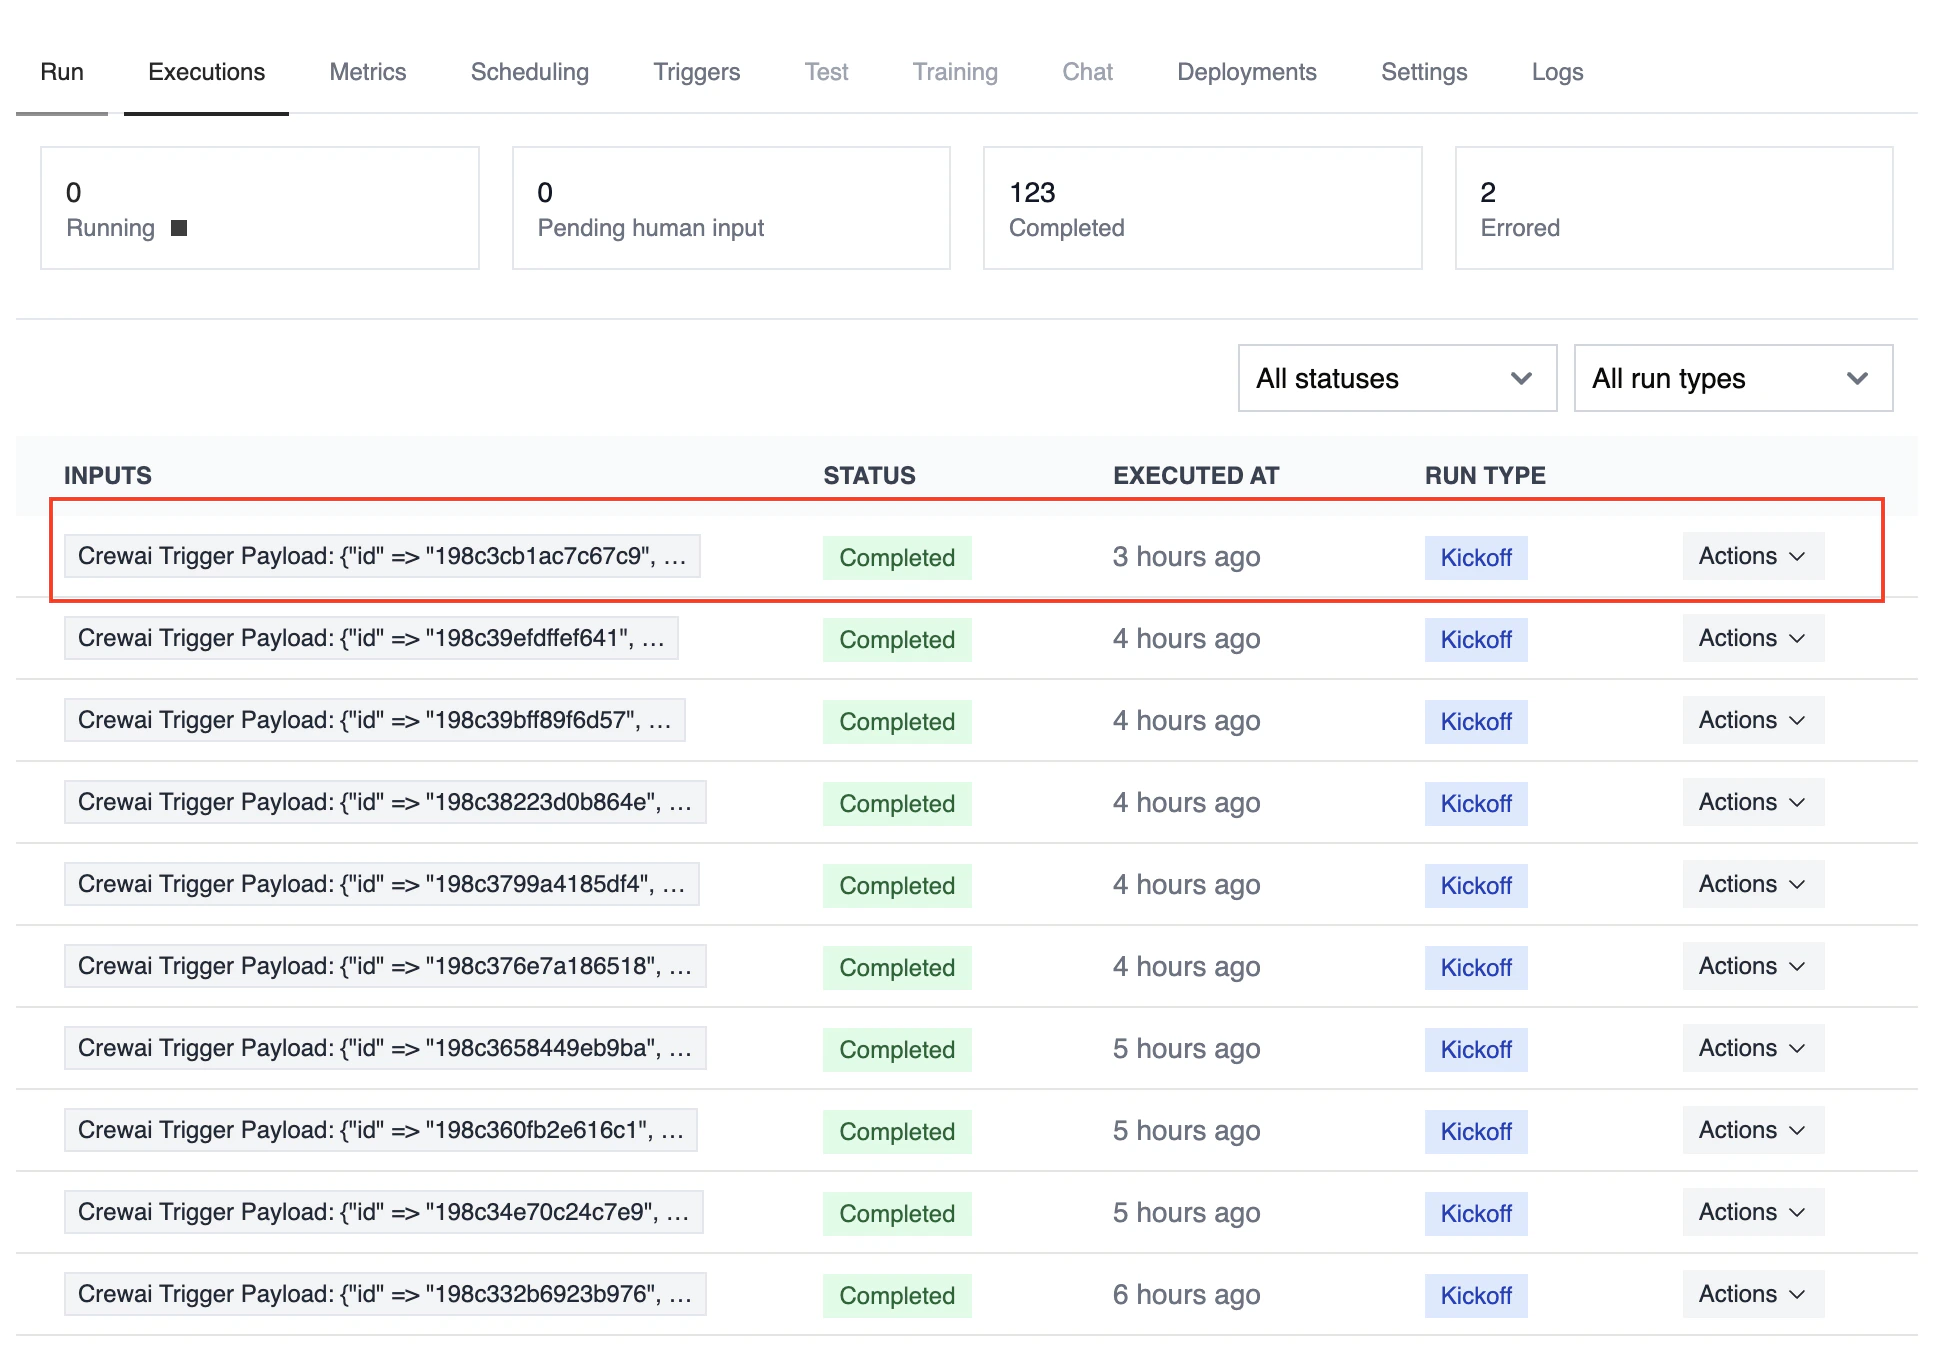Click the Completed status badge on the top row
The image size is (1950, 1358).
(896, 557)
